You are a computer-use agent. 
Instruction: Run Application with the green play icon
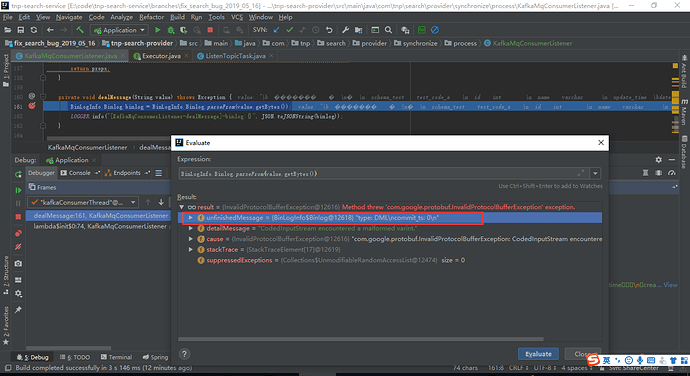[x=158, y=30]
